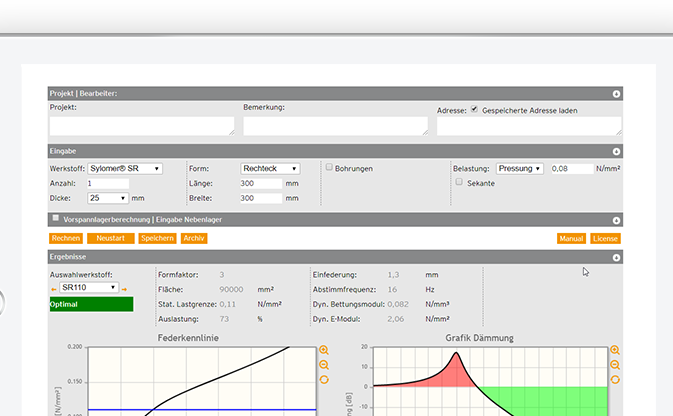Click the Dyn. Bettungsmodul value 0,082

pos(398,304)
